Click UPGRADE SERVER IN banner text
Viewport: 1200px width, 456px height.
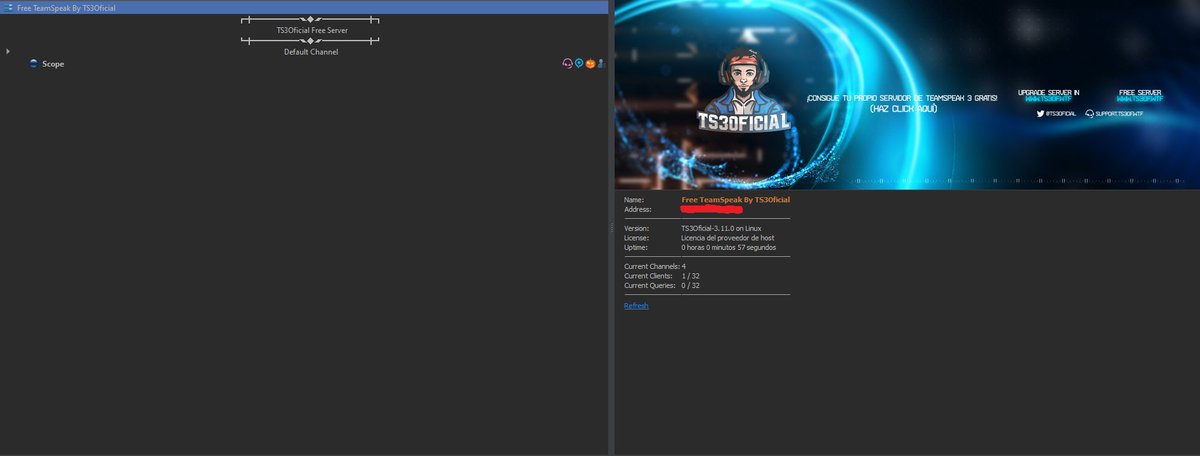1048,92
